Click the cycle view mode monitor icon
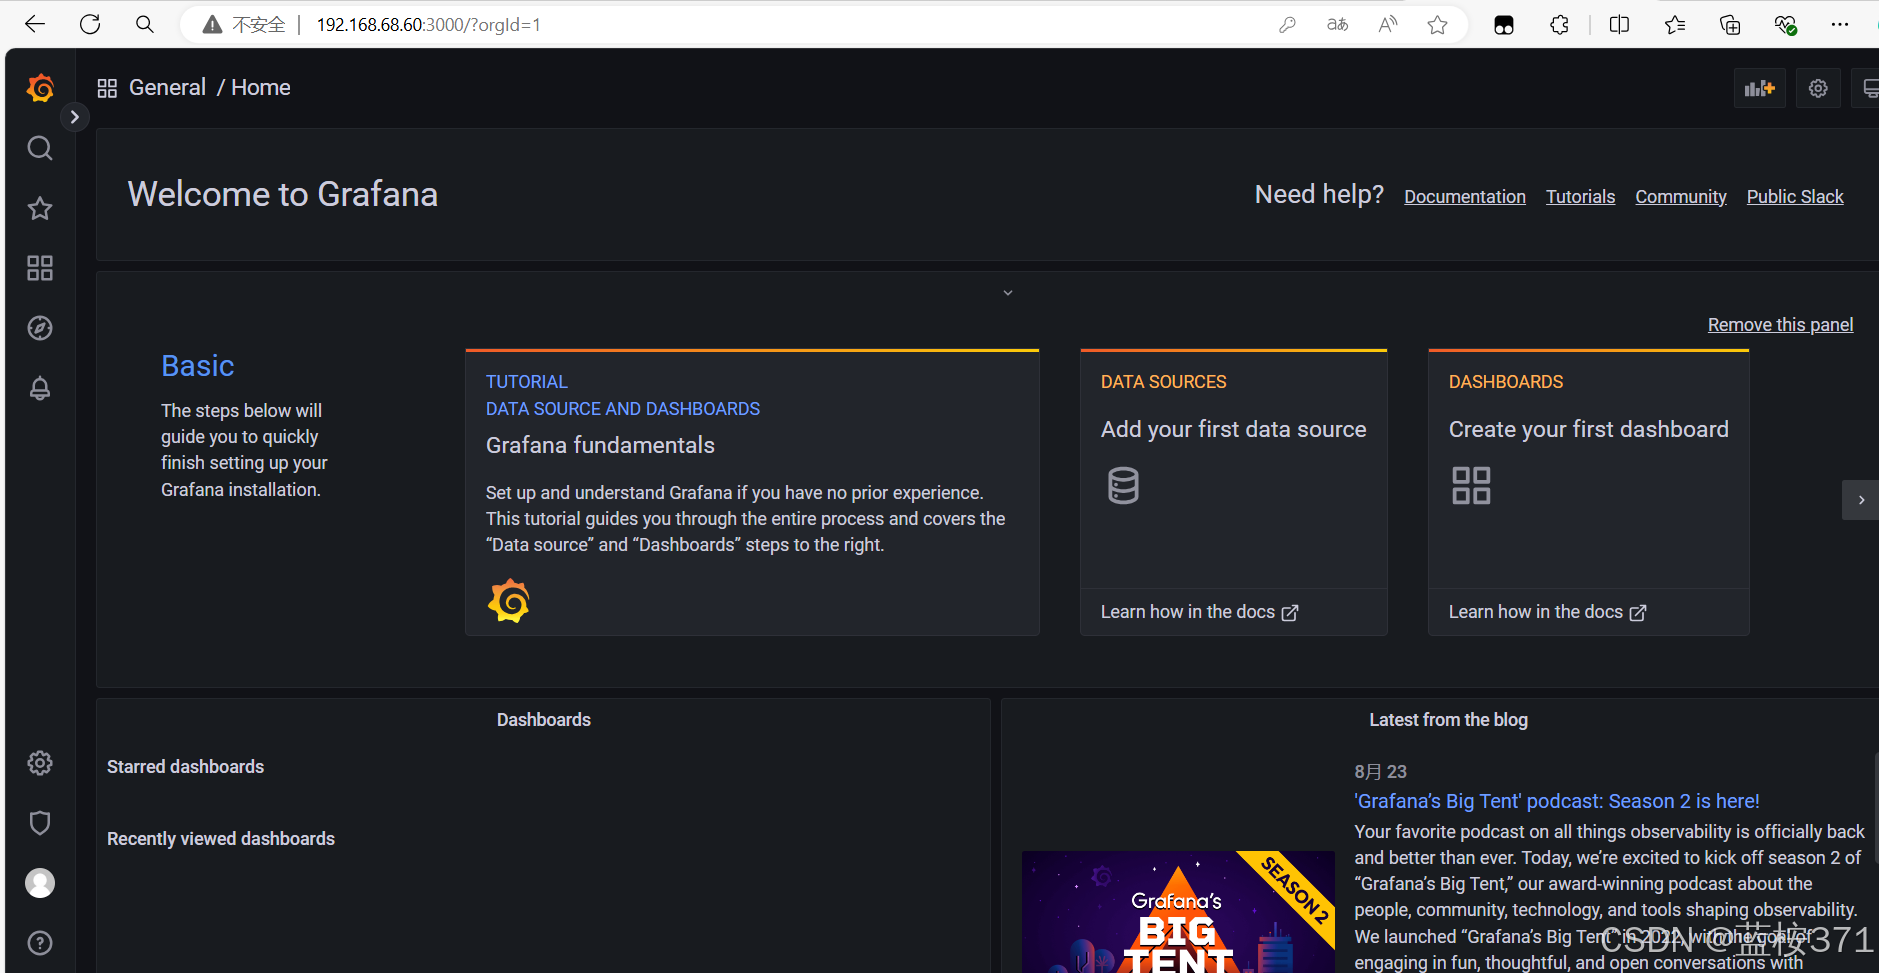The height and width of the screenshot is (973, 1879). pyautogui.click(x=1868, y=89)
